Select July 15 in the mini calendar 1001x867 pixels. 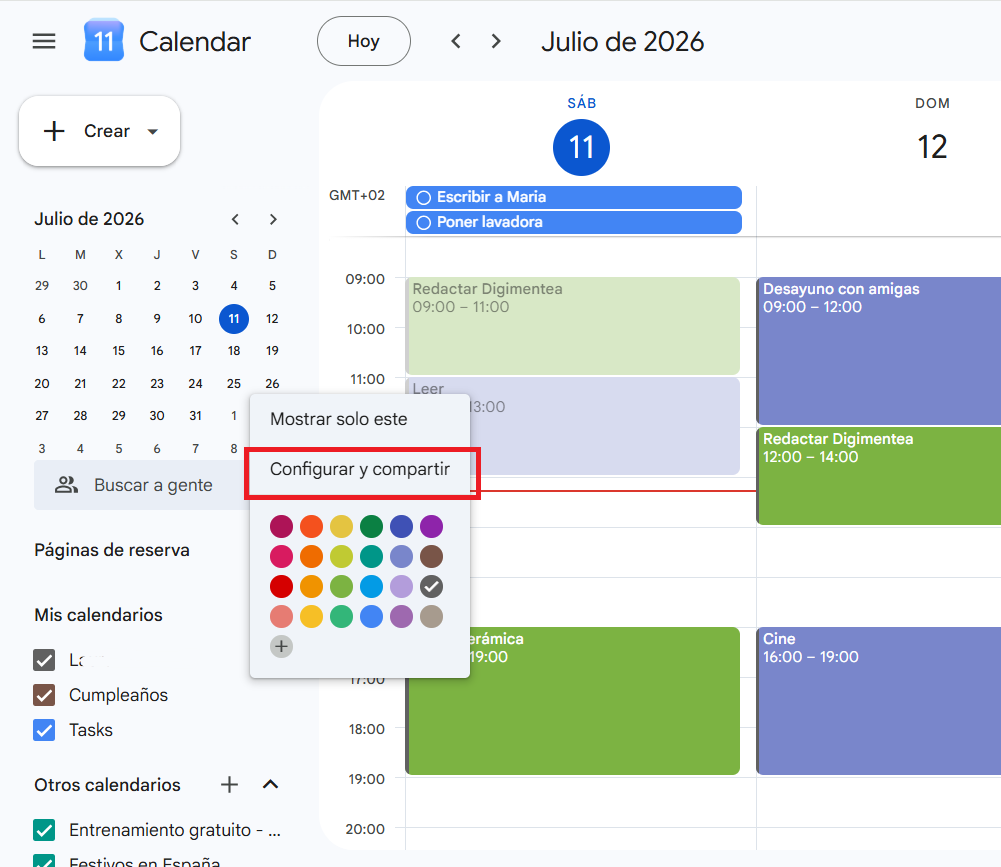(x=119, y=351)
